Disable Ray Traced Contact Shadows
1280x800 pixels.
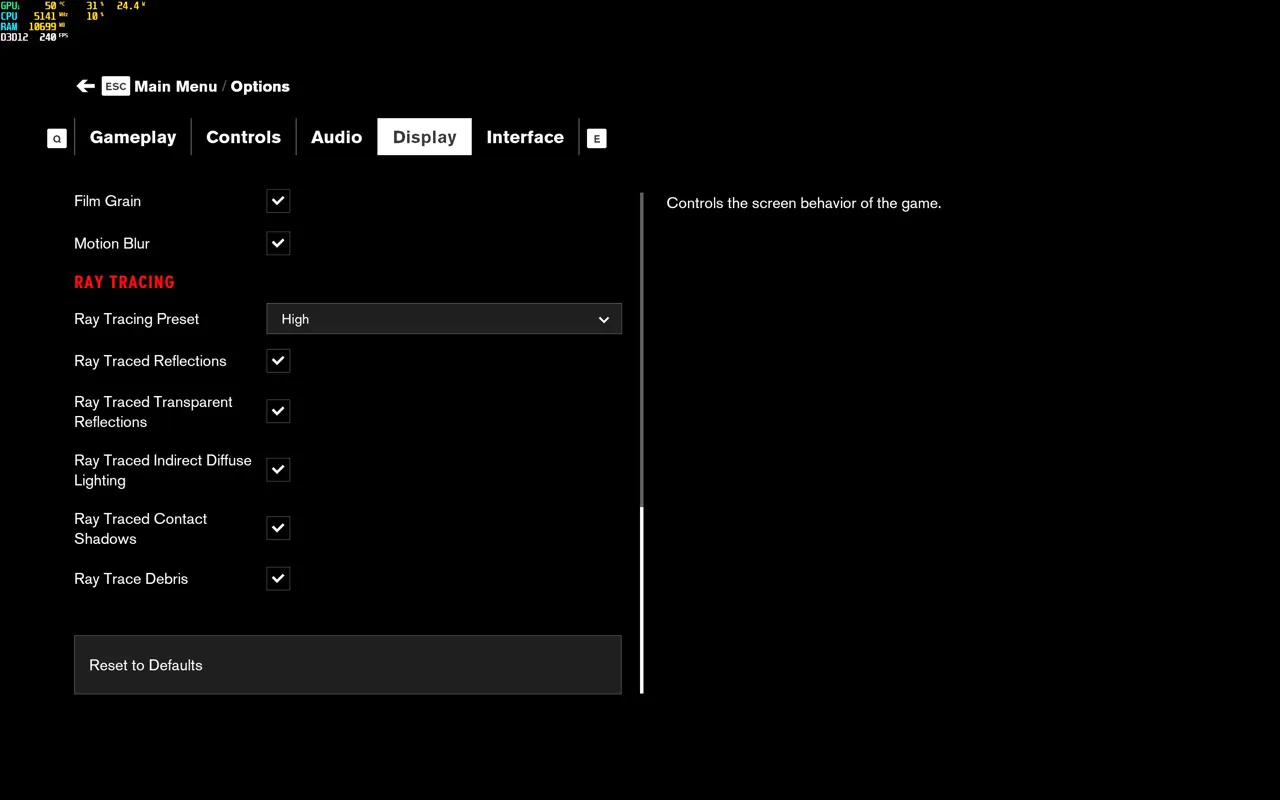pyautogui.click(x=278, y=528)
